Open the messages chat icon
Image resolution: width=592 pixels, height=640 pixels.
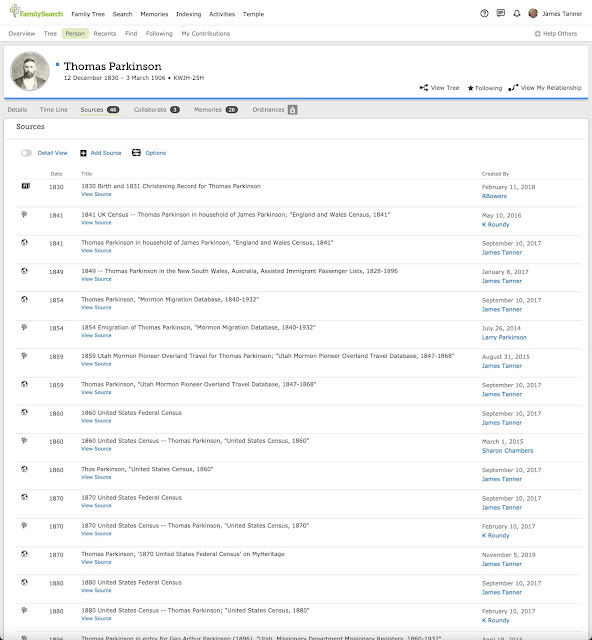click(x=501, y=13)
